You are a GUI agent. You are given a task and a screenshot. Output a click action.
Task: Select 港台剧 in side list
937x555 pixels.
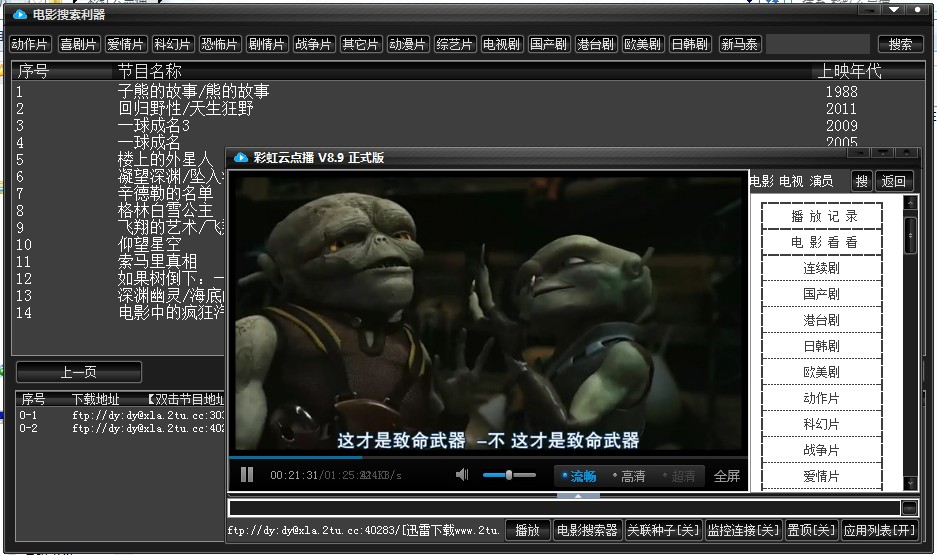[x=822, y=320]
